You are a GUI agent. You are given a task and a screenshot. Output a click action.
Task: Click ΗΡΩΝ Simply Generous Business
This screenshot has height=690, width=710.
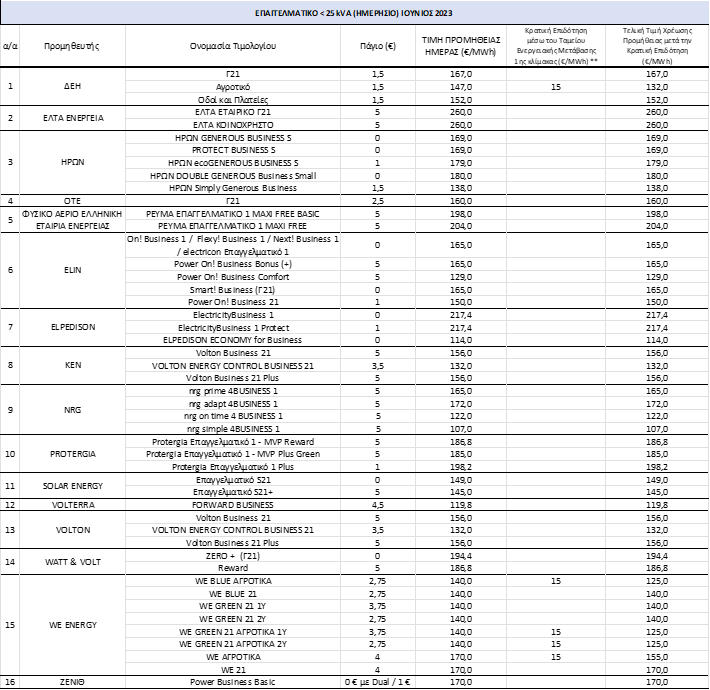tap(233, 188)
